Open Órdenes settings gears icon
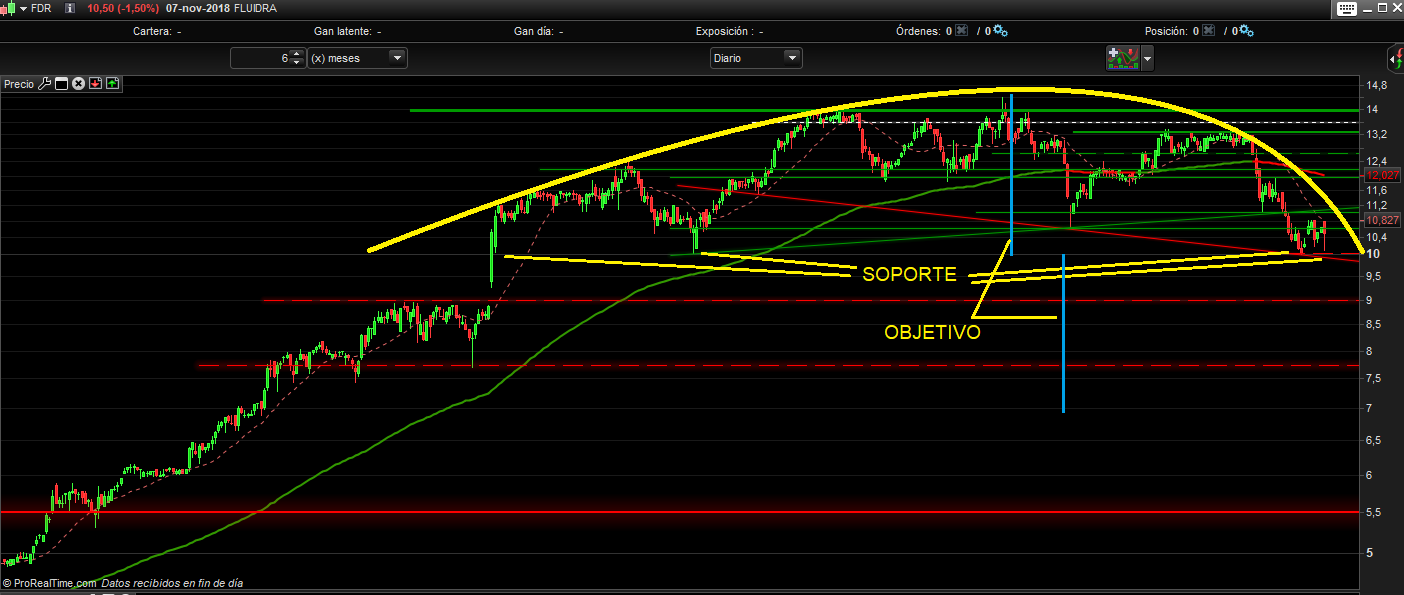Screen dimensions: 1404x595 click(x=1000, y=31)
